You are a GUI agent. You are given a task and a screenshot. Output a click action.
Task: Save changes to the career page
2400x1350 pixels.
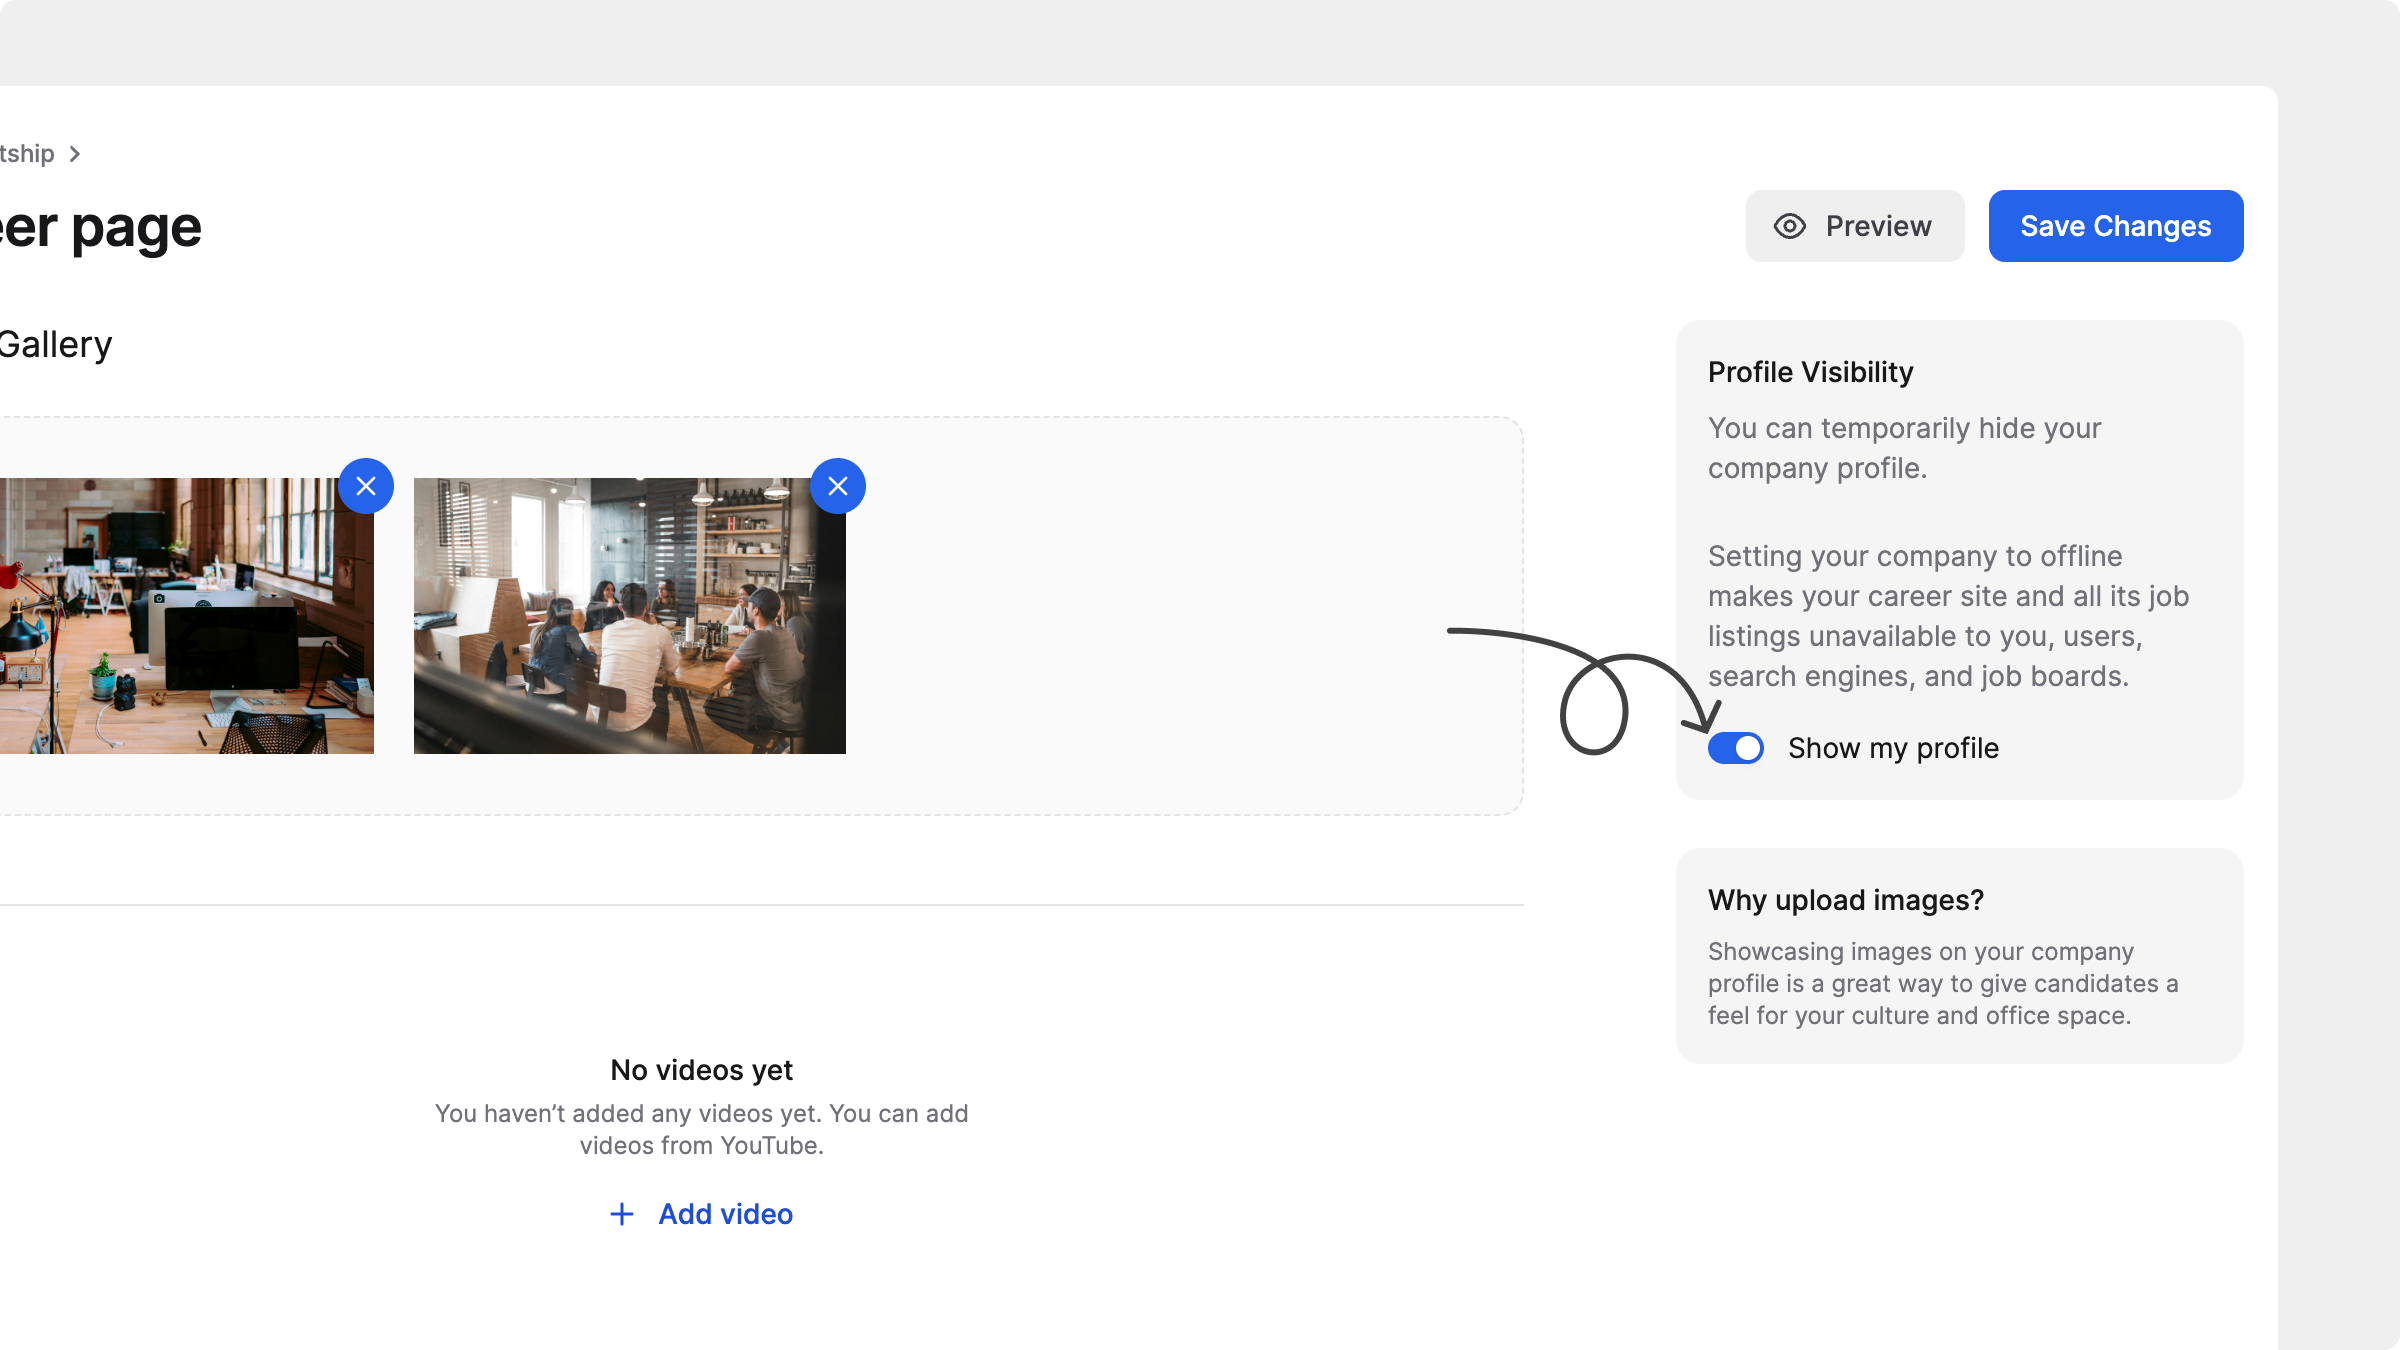tap(2115, 226)
